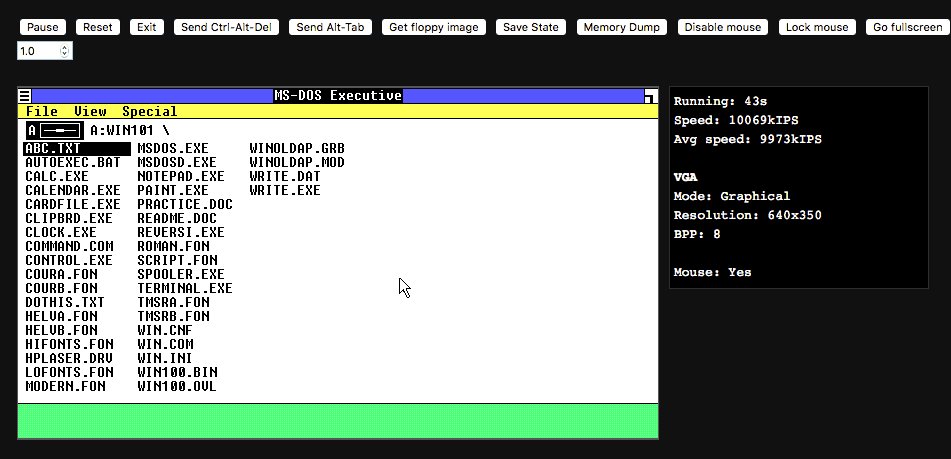The height and width of the screenshot is (459, 951).
Task: Select the file CONTROL.EXE
Action: (x=69, y=260)
